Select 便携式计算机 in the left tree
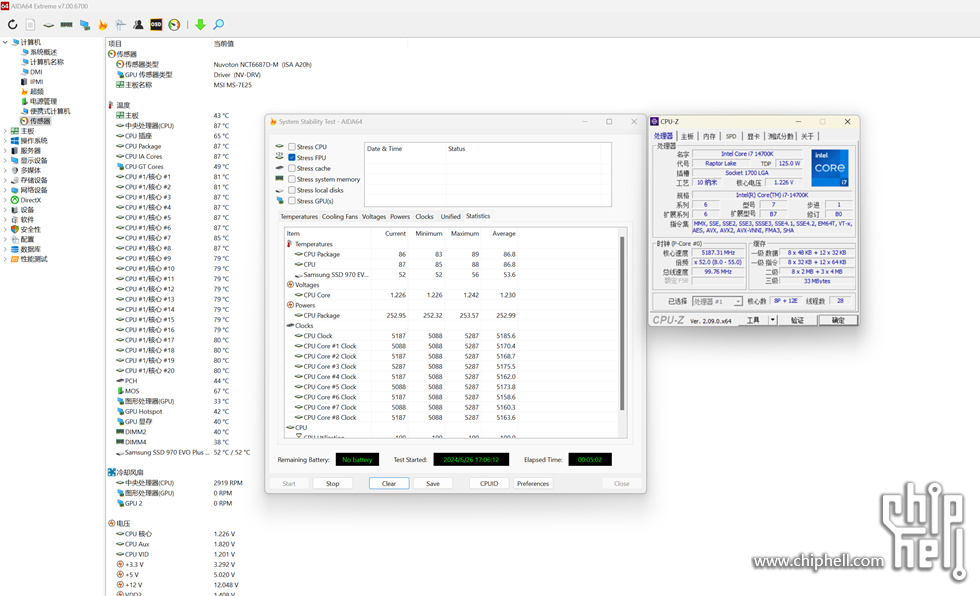 point(50,111)
